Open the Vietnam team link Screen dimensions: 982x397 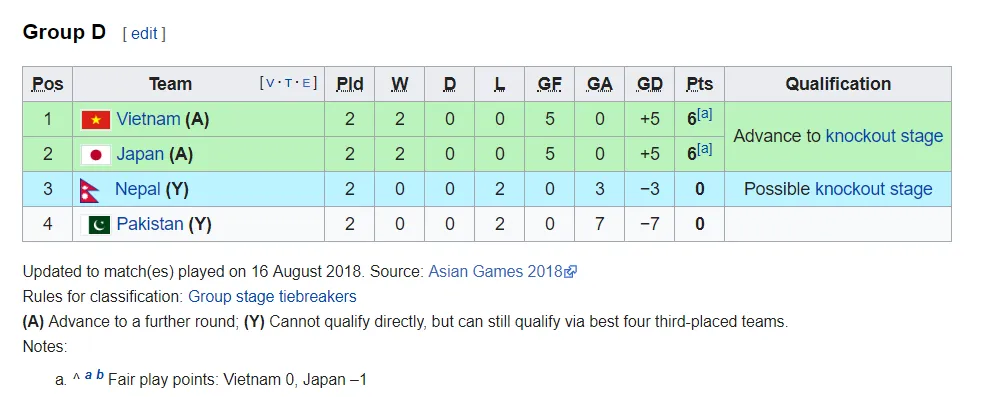point(148,119)
